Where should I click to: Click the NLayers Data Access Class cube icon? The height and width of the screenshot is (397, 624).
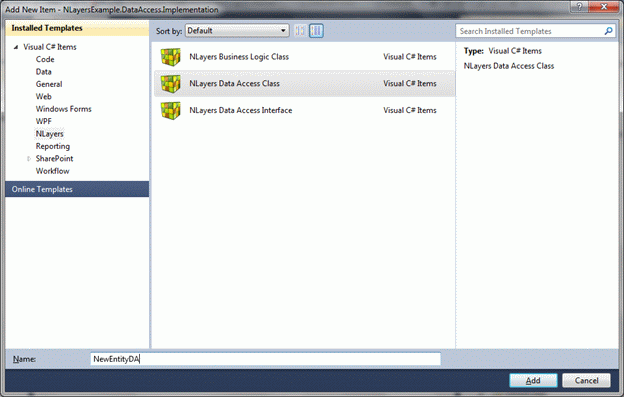pos(170,84)
